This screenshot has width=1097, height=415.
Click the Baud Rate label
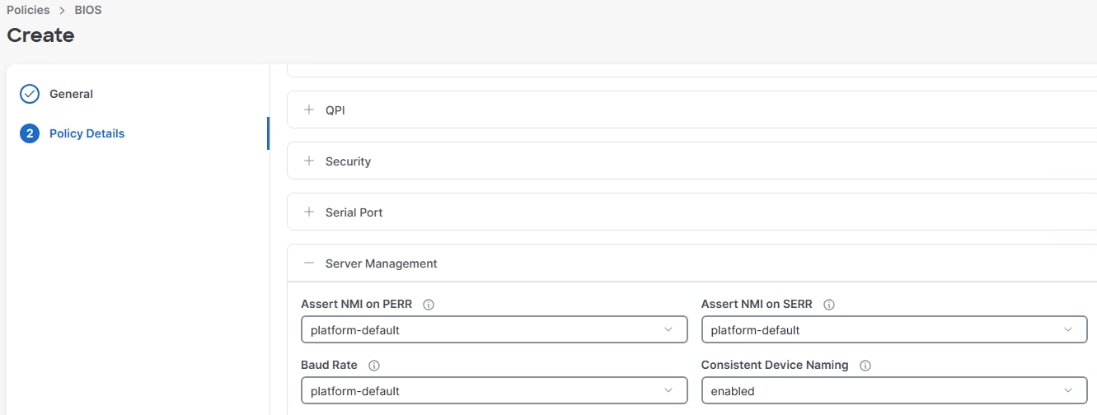point(330,365)
